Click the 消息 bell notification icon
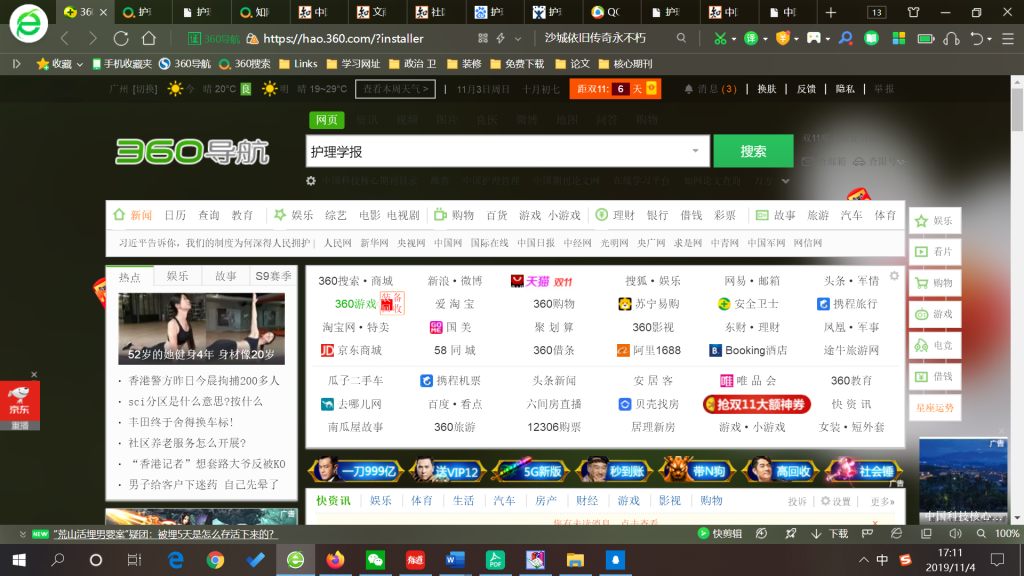Viewport: 1024px width, 576px height. 688,89
